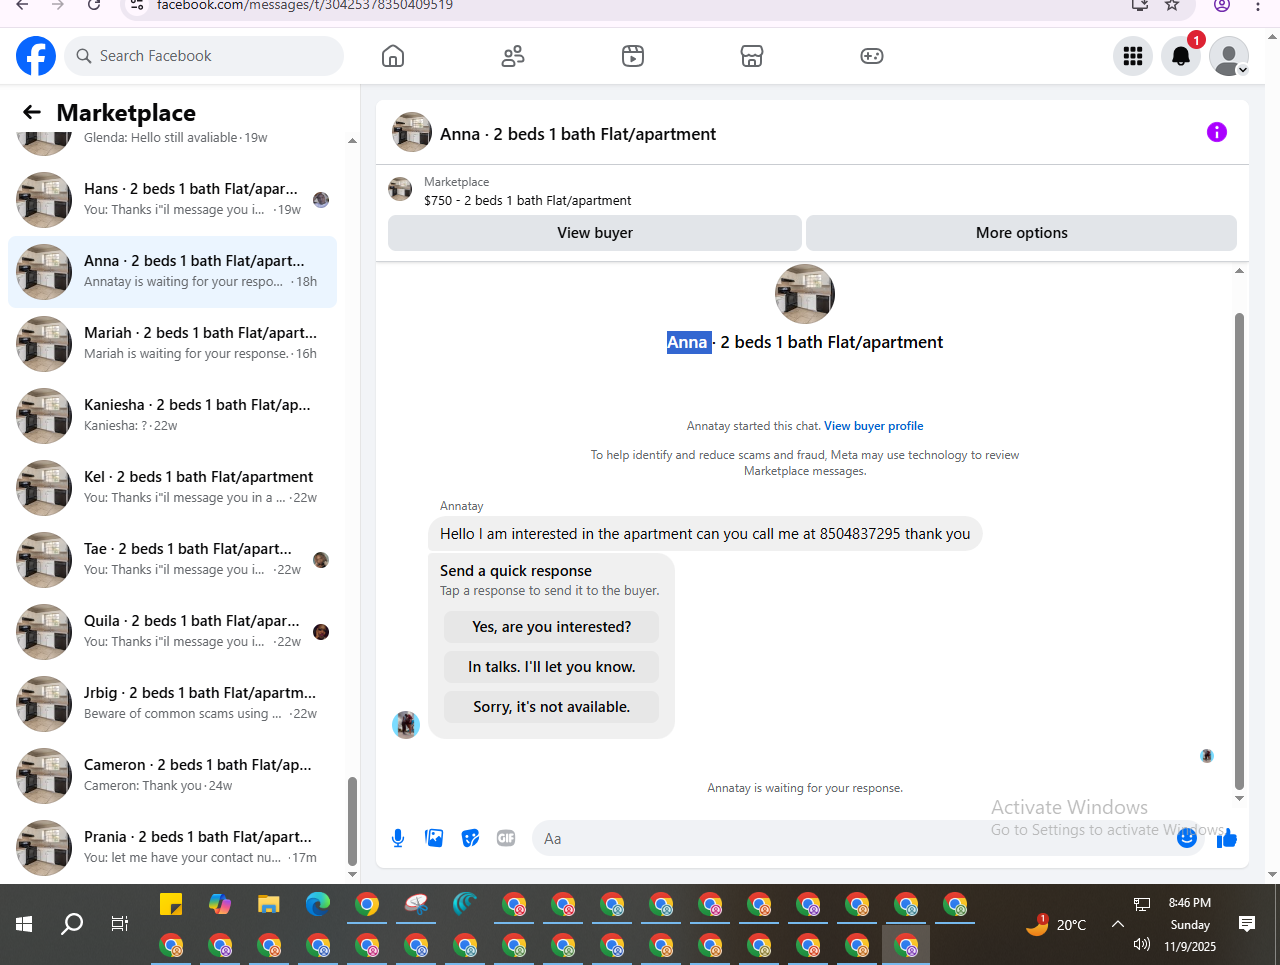The height and width of the screenshot is (965, 1280).
Task: Send a thumbs-up like
Action: point(1227,838)
